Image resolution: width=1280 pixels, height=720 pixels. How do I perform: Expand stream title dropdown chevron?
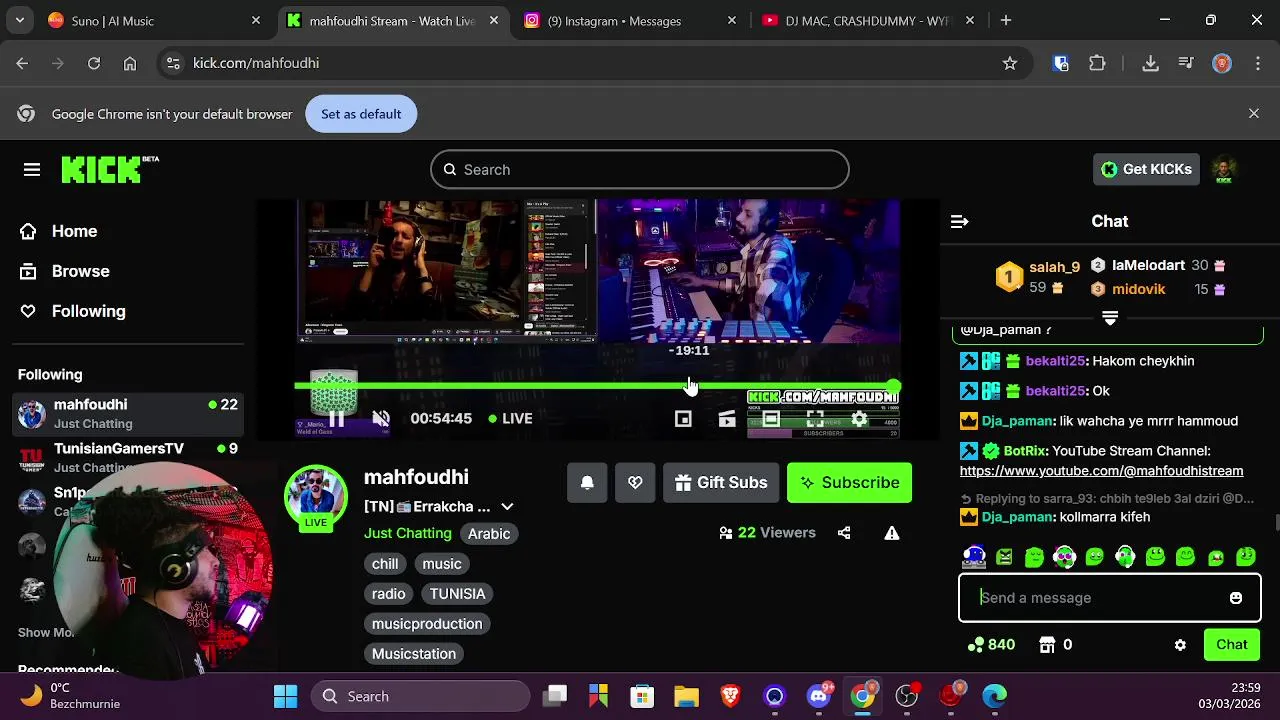pos(507,507)
